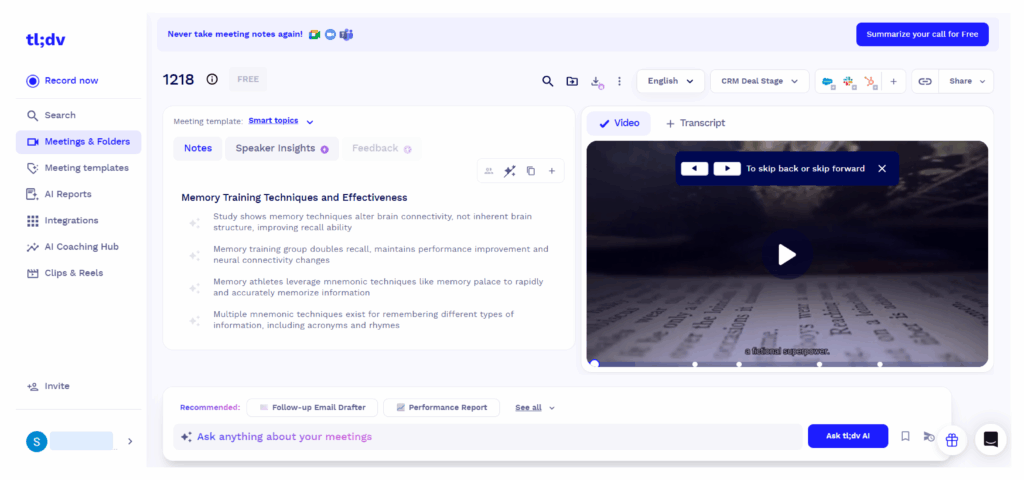Viewport: 1024px width, 480px height.
Task: Click AI magic wand icon
Action: pos(509,171)
